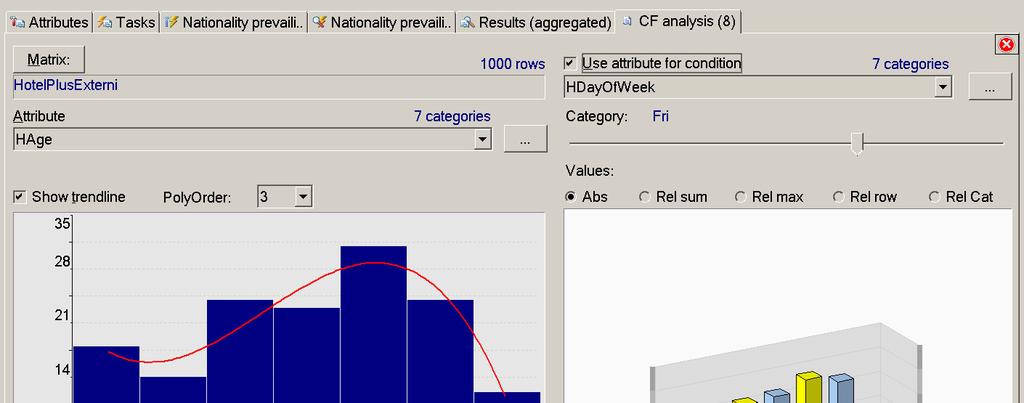Select the Rel row radio button

[x=839, y=197]
